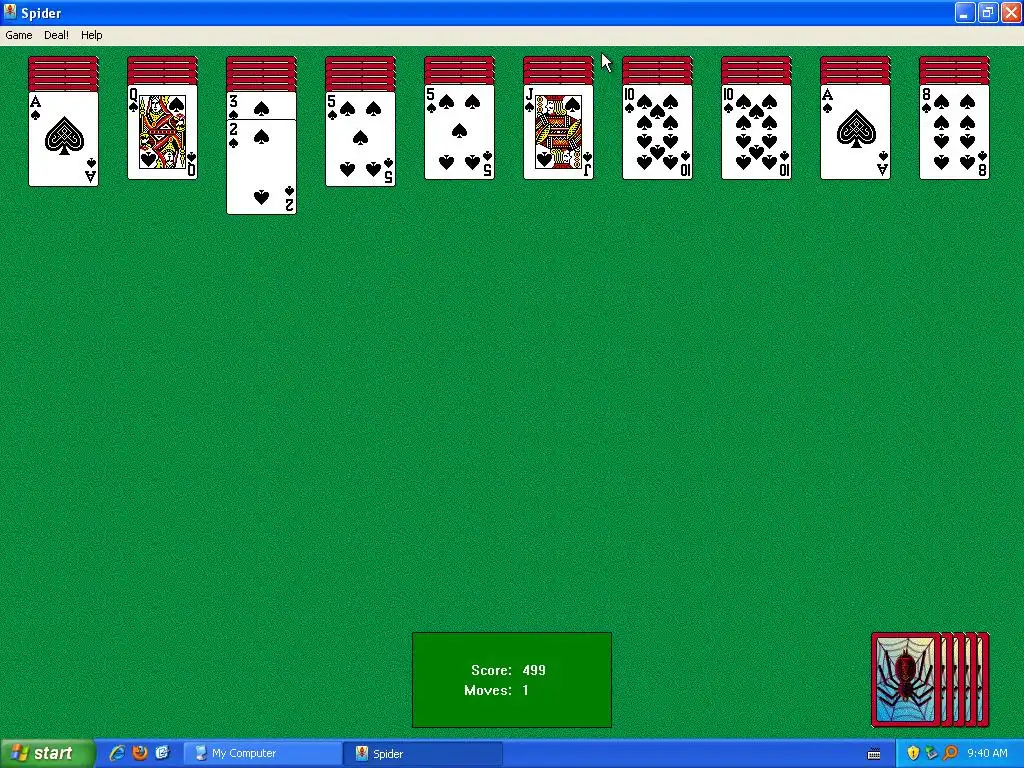Click the tray icon between shield and magnifier
The height and width of the screenshot is (768, 1024).
931,754
